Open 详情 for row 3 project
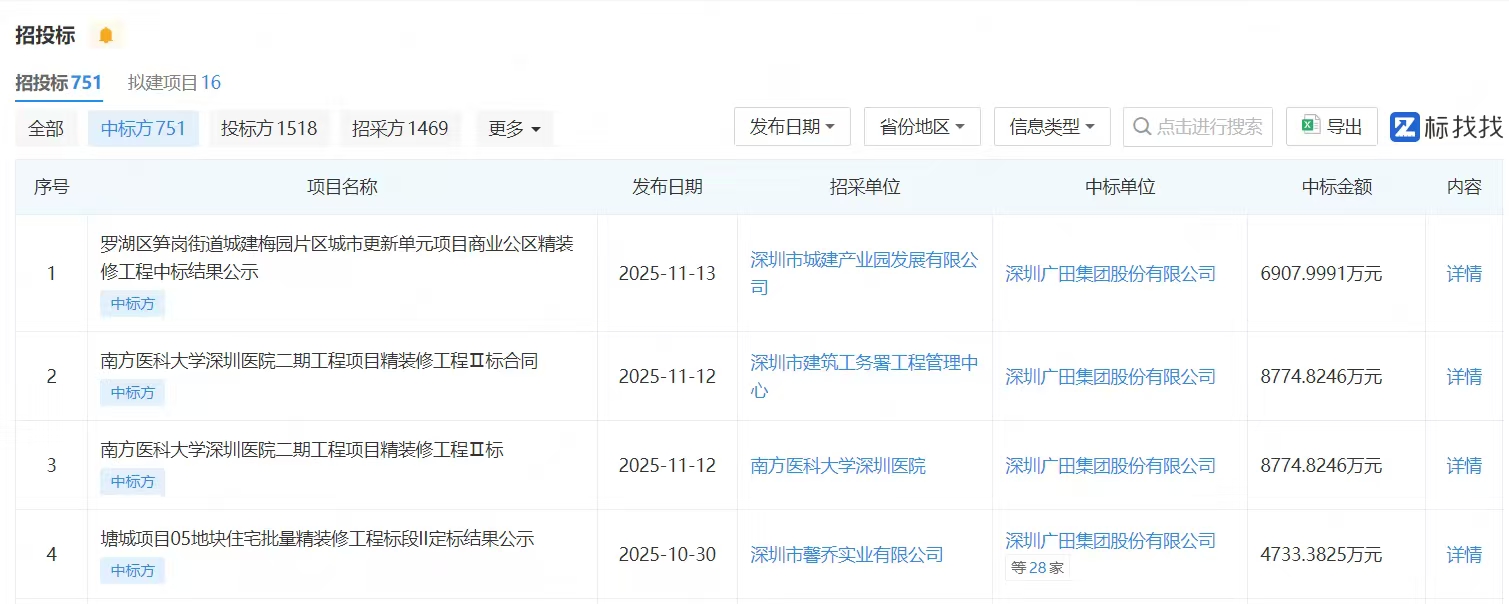 tap(1464, 465)
